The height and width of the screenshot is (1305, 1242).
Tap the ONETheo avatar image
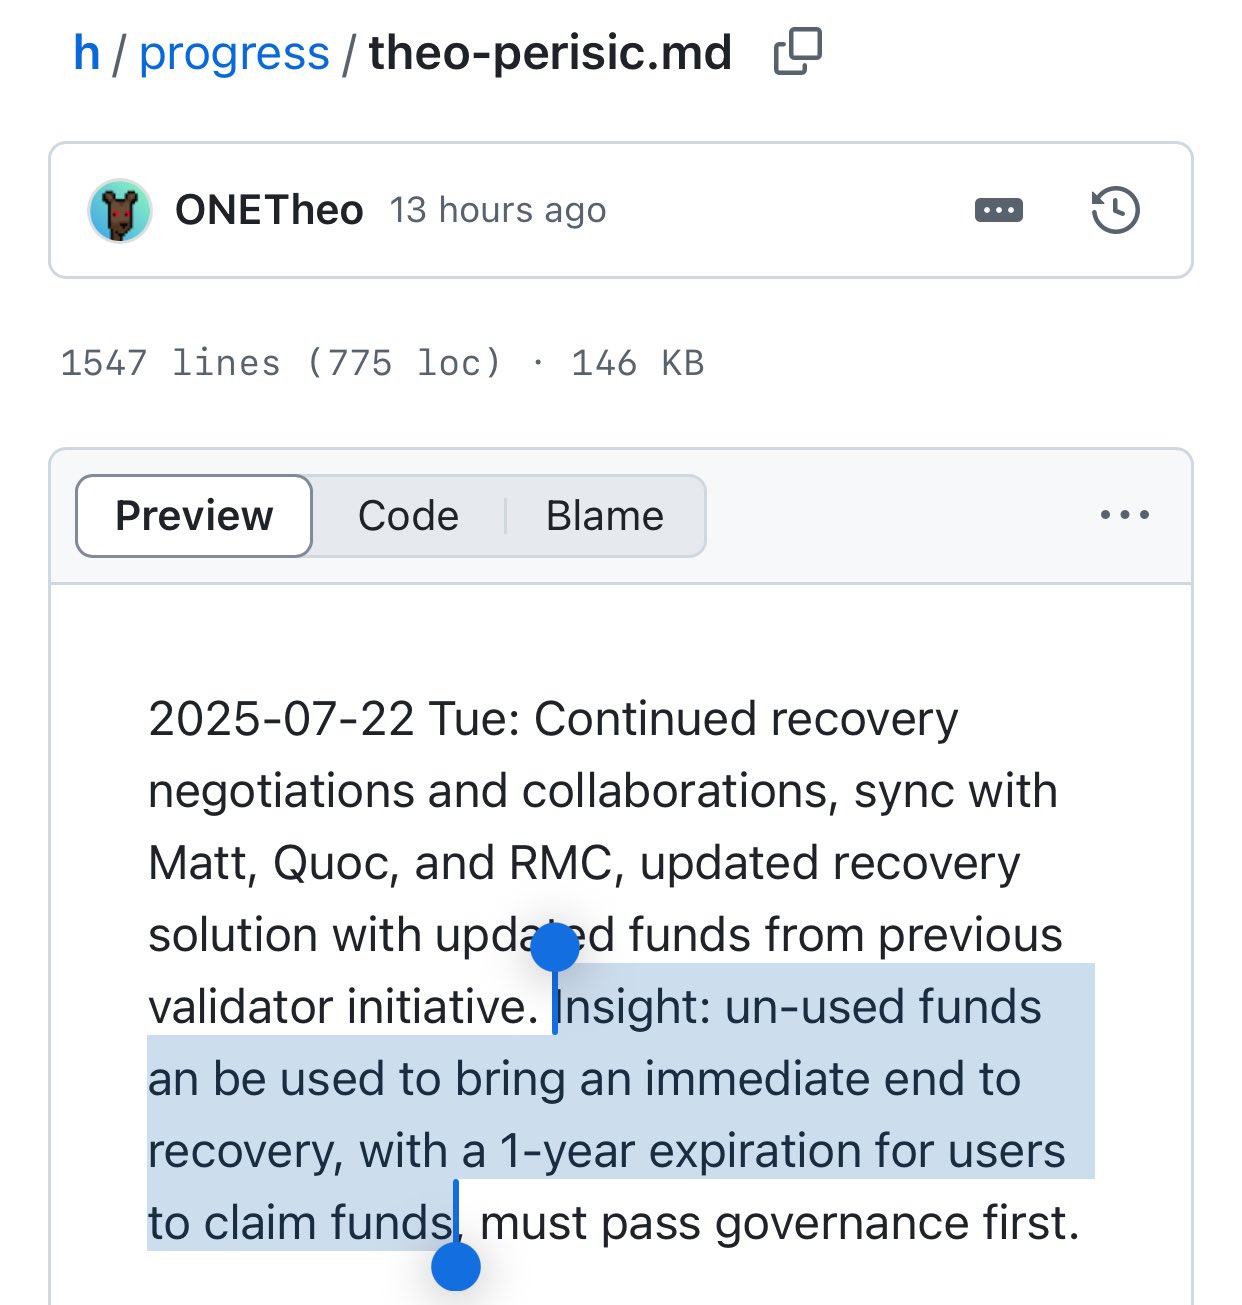coord(120,211)
